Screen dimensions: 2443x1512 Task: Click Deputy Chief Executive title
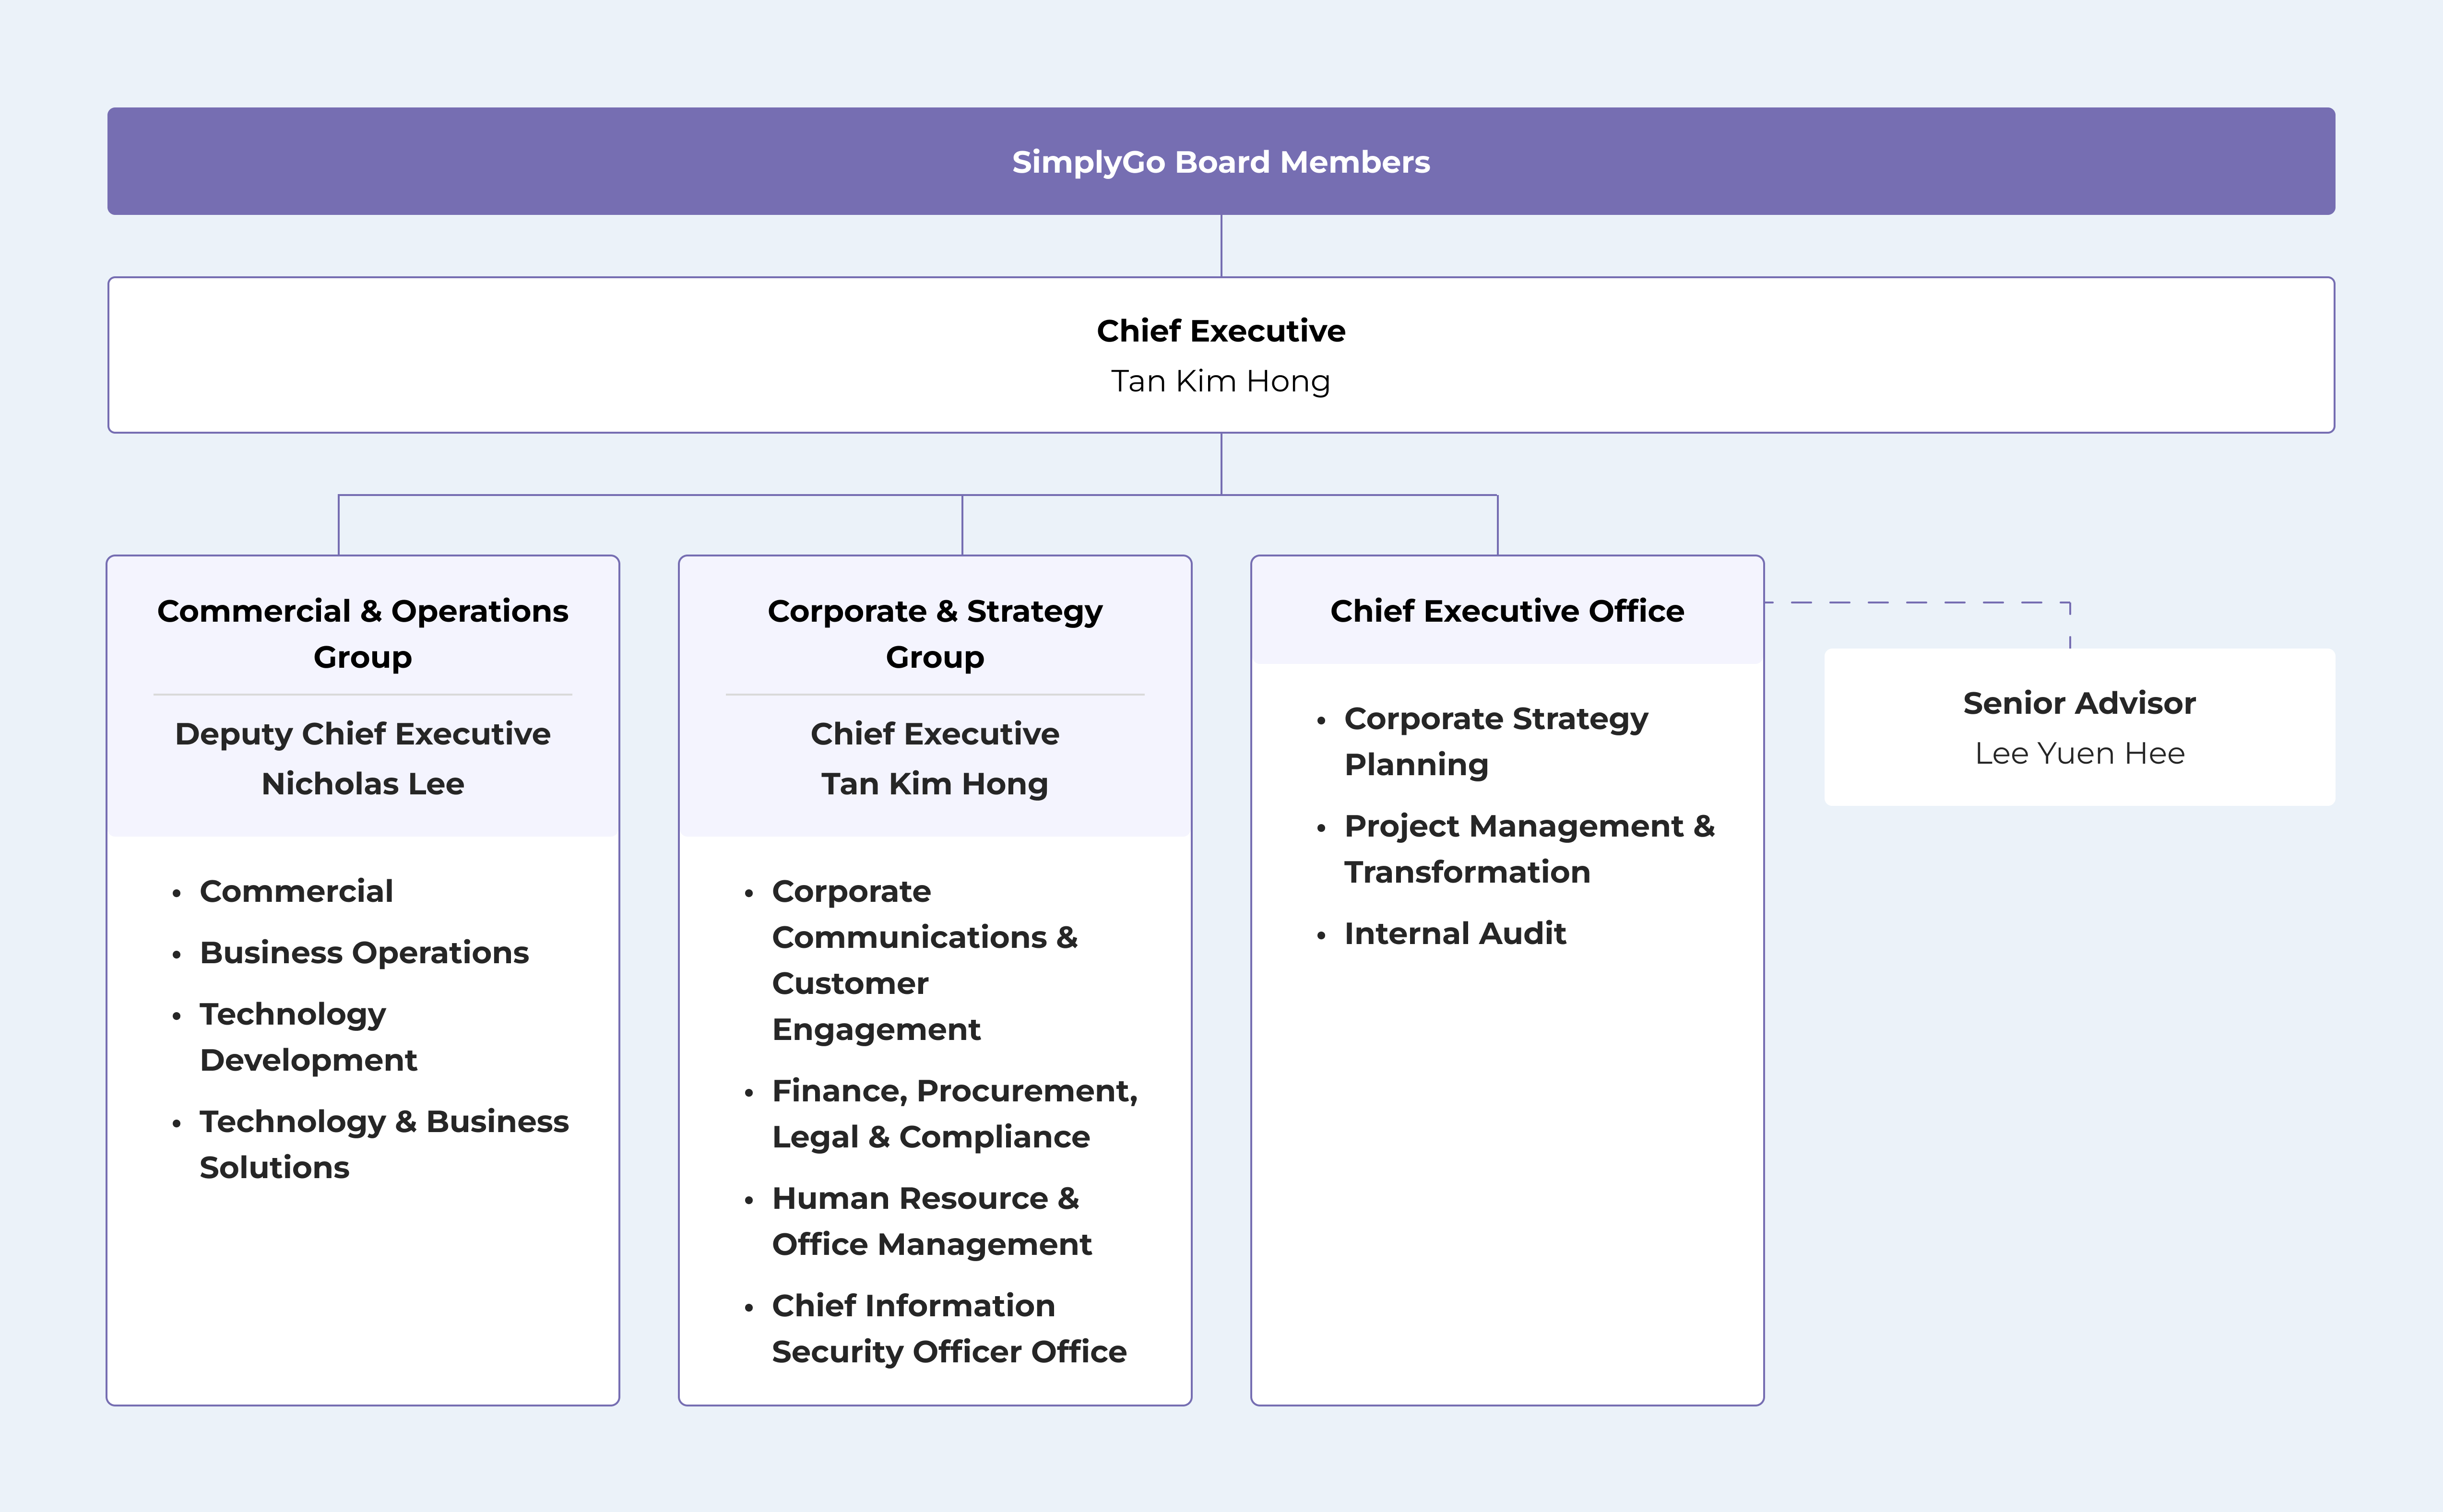click(363, 734)
